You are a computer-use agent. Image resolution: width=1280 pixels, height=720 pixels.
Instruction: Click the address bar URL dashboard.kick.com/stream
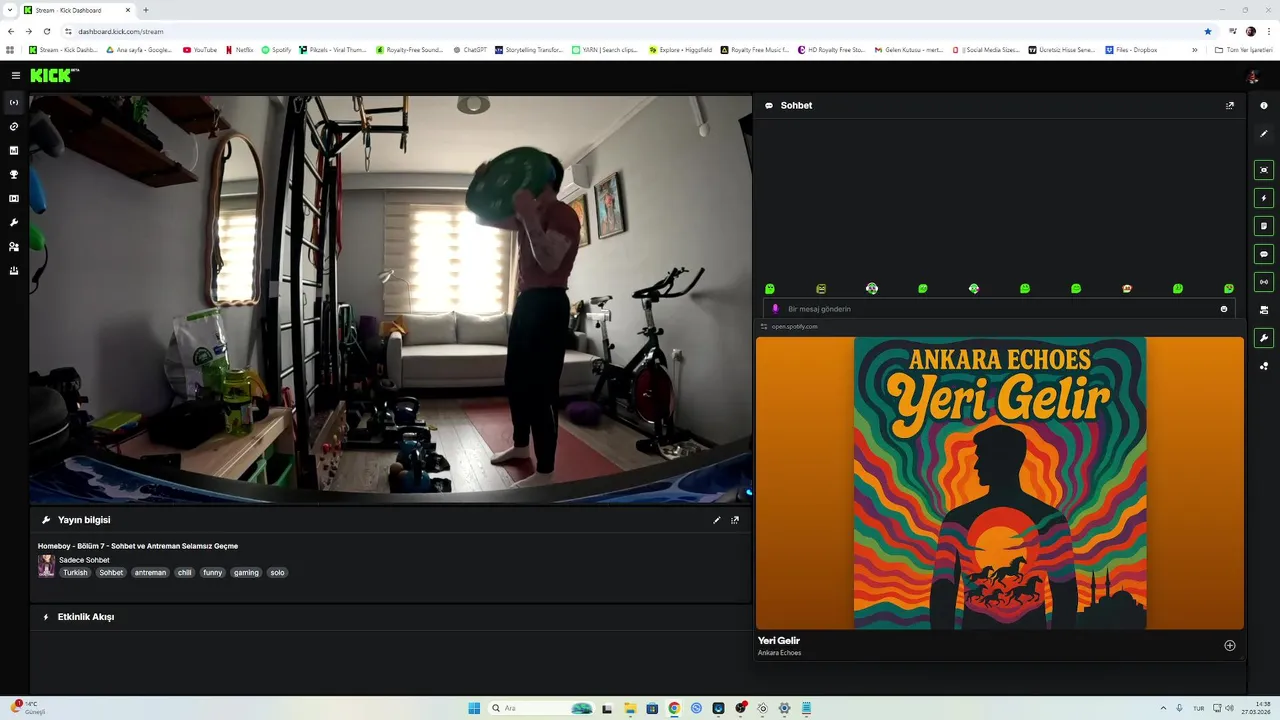[x=121, y=31]
